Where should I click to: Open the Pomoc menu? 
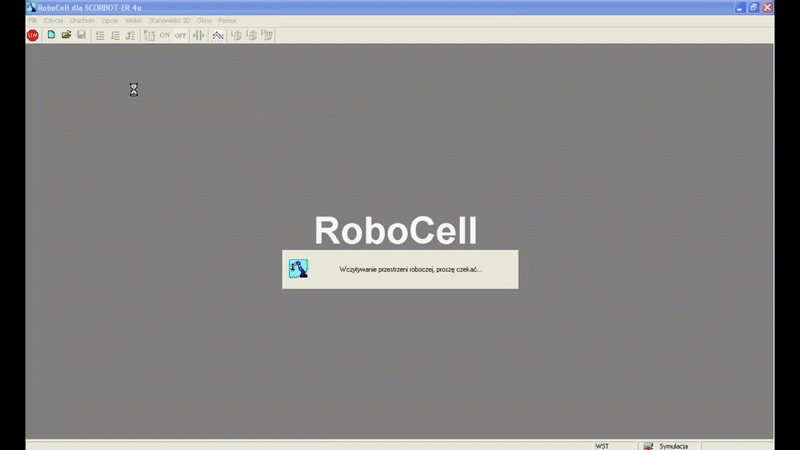pos(228,20)
